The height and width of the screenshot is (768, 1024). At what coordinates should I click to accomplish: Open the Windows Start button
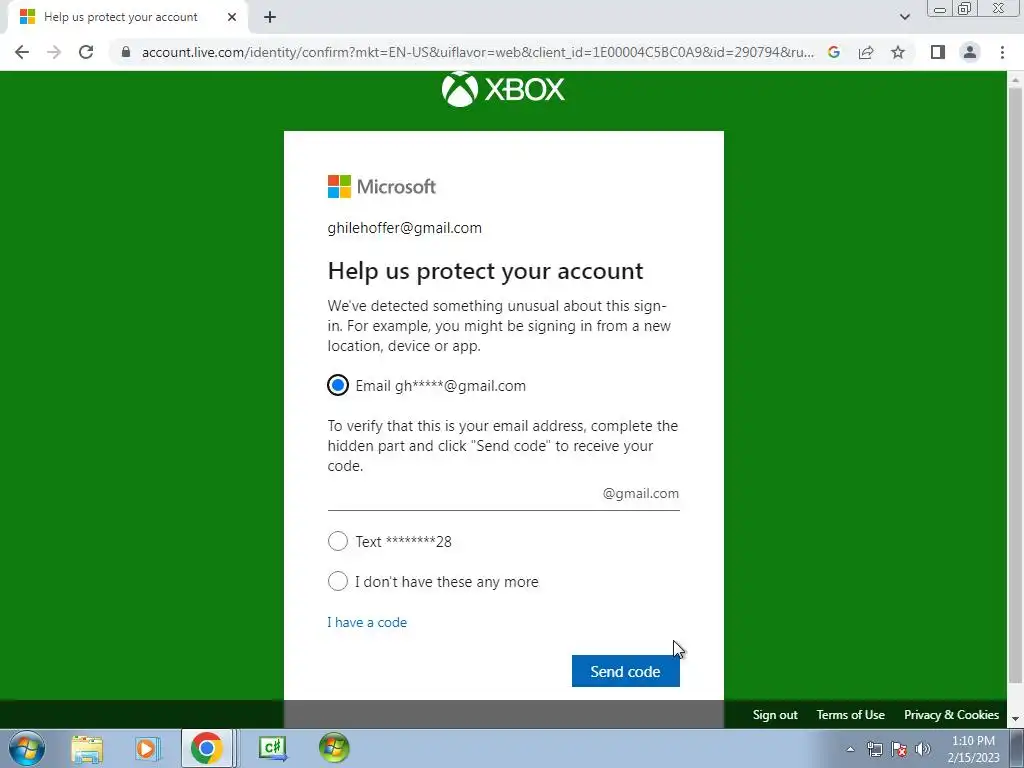[x=27, y=748]
